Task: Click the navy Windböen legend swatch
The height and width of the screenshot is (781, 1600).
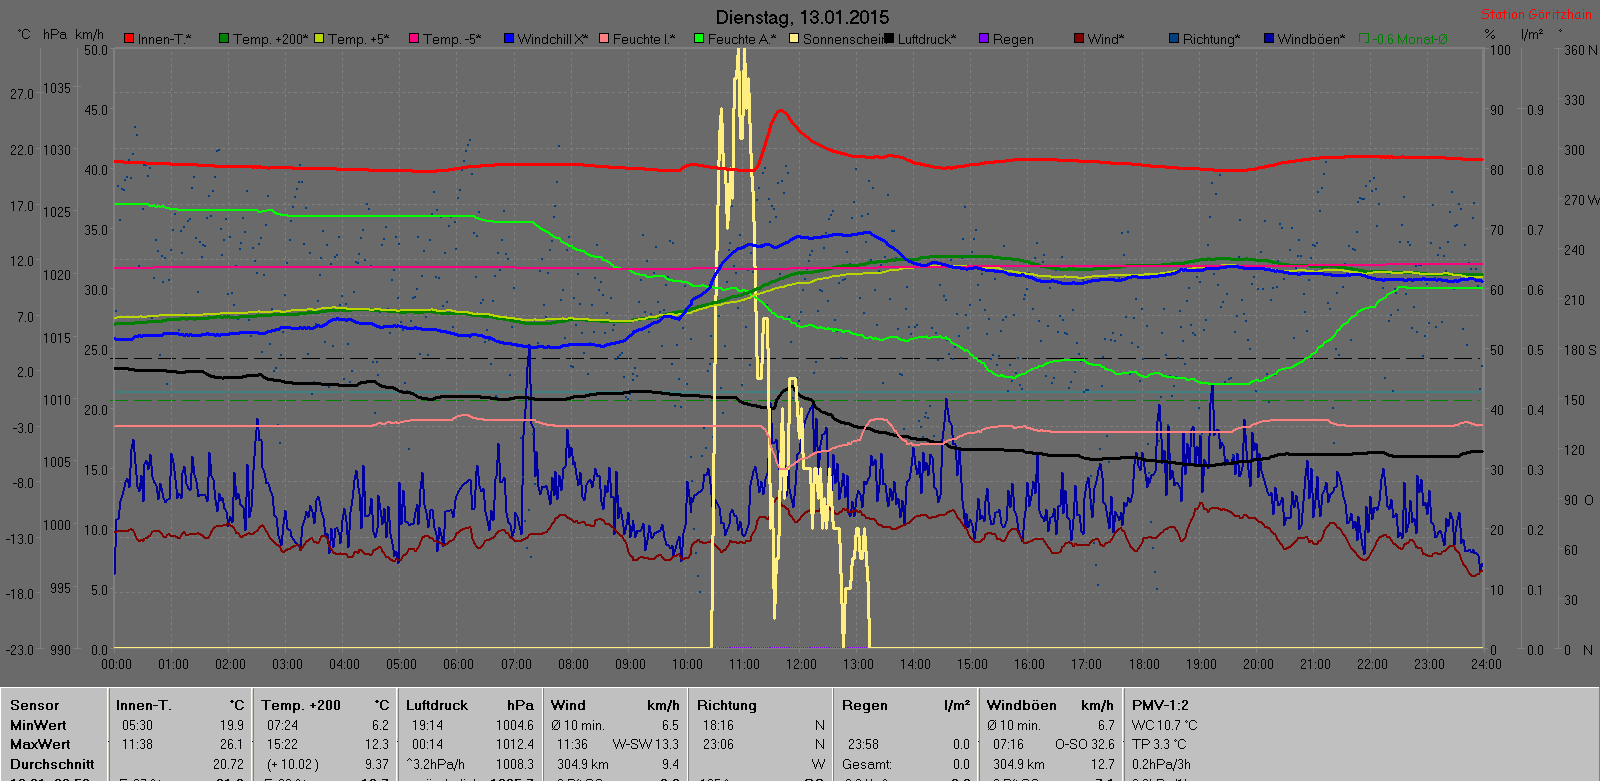Action: pyautogui.click(x=1269, y=39)
